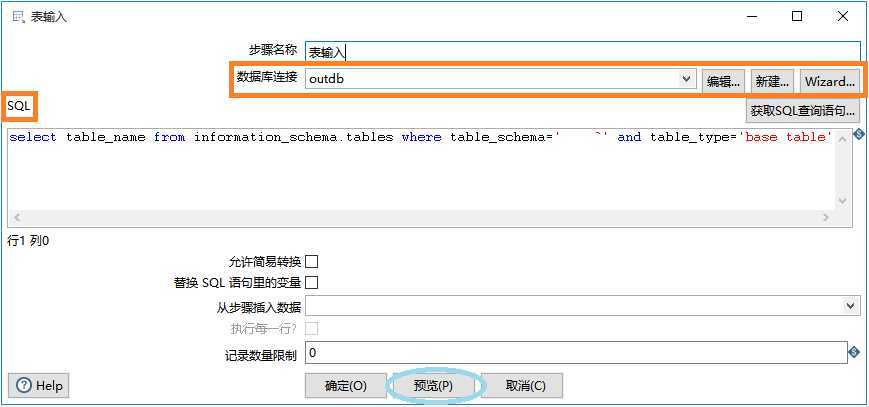Click the table input window title icon
869x407 pixels.
click(18, 17)
